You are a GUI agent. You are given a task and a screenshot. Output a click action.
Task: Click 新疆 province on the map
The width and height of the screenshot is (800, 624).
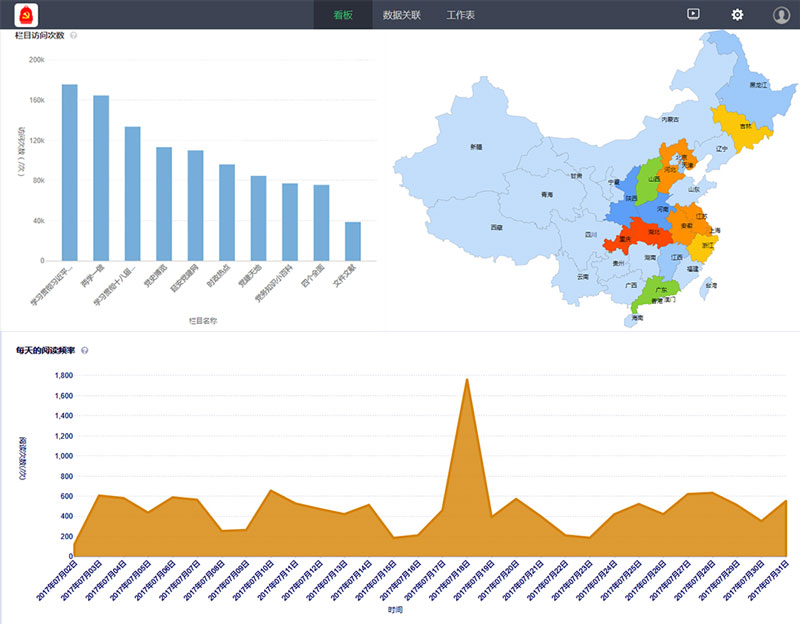point(474,148)
